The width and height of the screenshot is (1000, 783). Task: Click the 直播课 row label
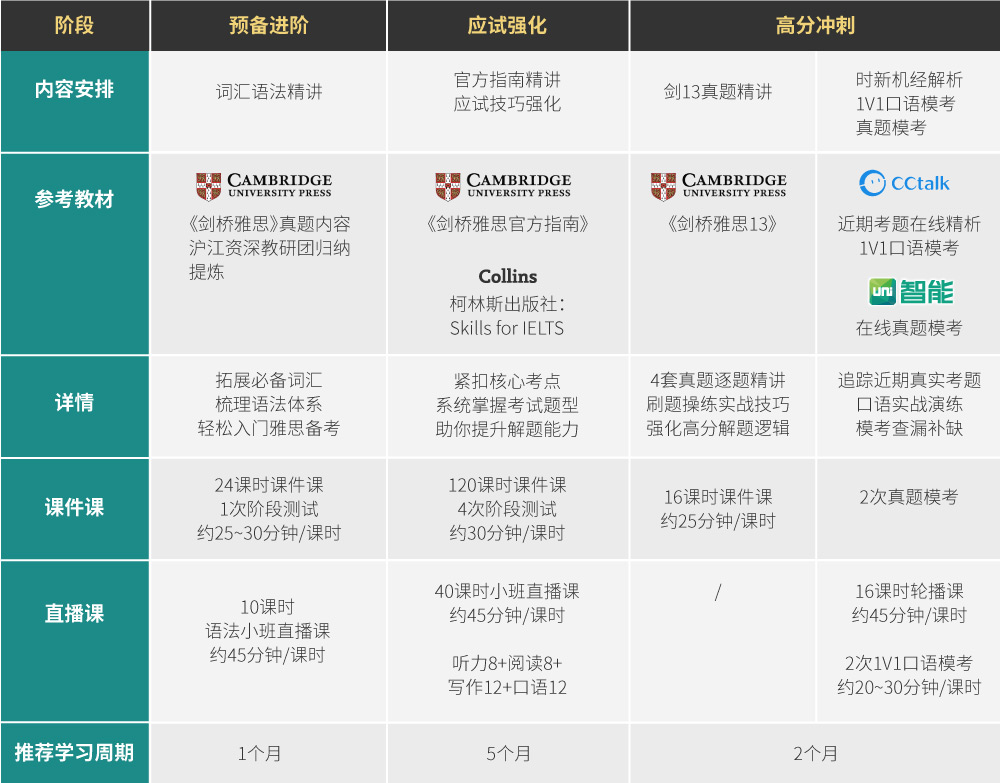tap(75, 614)
